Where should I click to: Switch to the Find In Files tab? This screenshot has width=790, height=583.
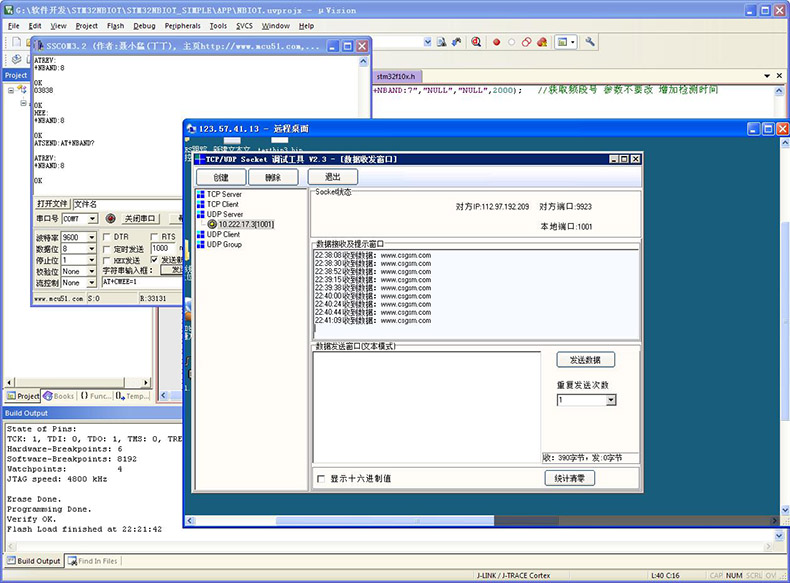coord(93,561)
